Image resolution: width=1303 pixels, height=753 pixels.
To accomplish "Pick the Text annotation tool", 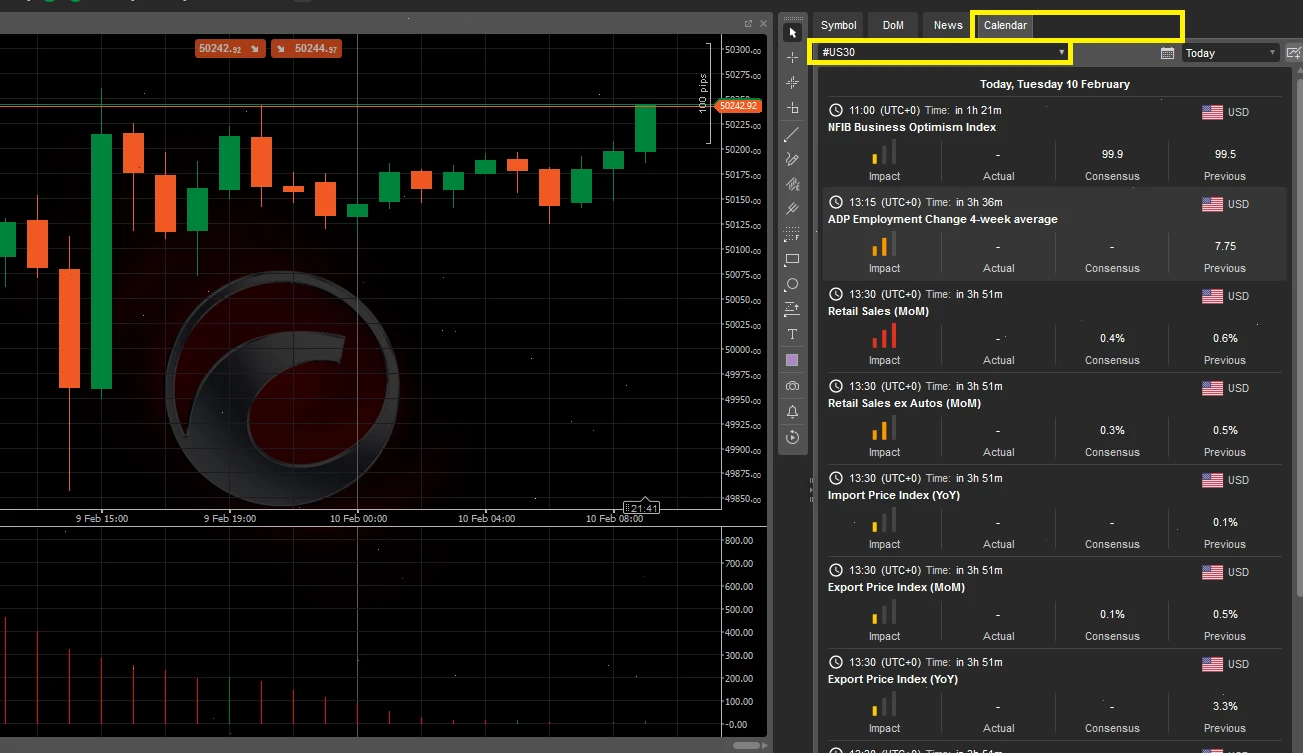I will pyautogui.click(x=792, y=335).
